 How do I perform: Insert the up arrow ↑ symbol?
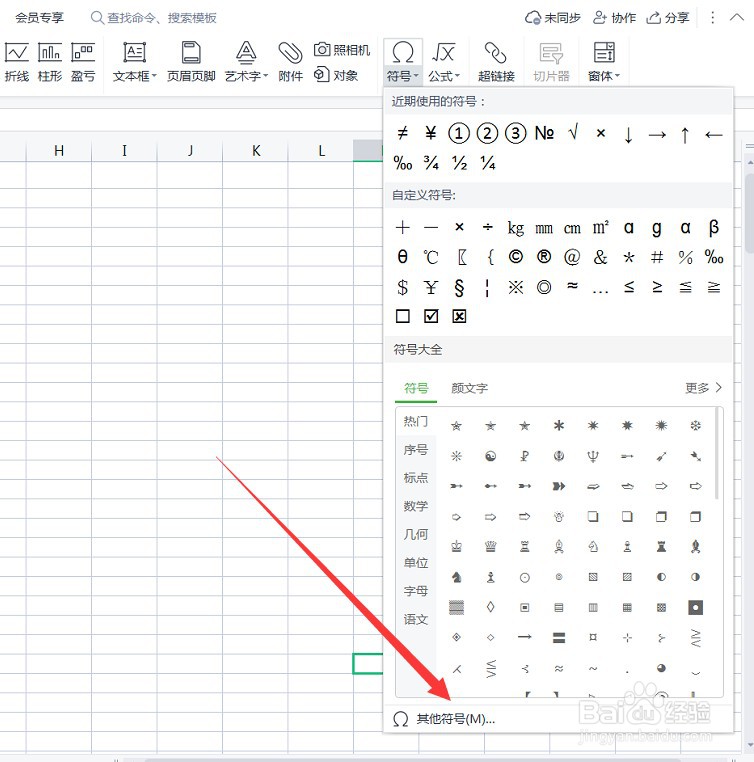tap(685, 134)
